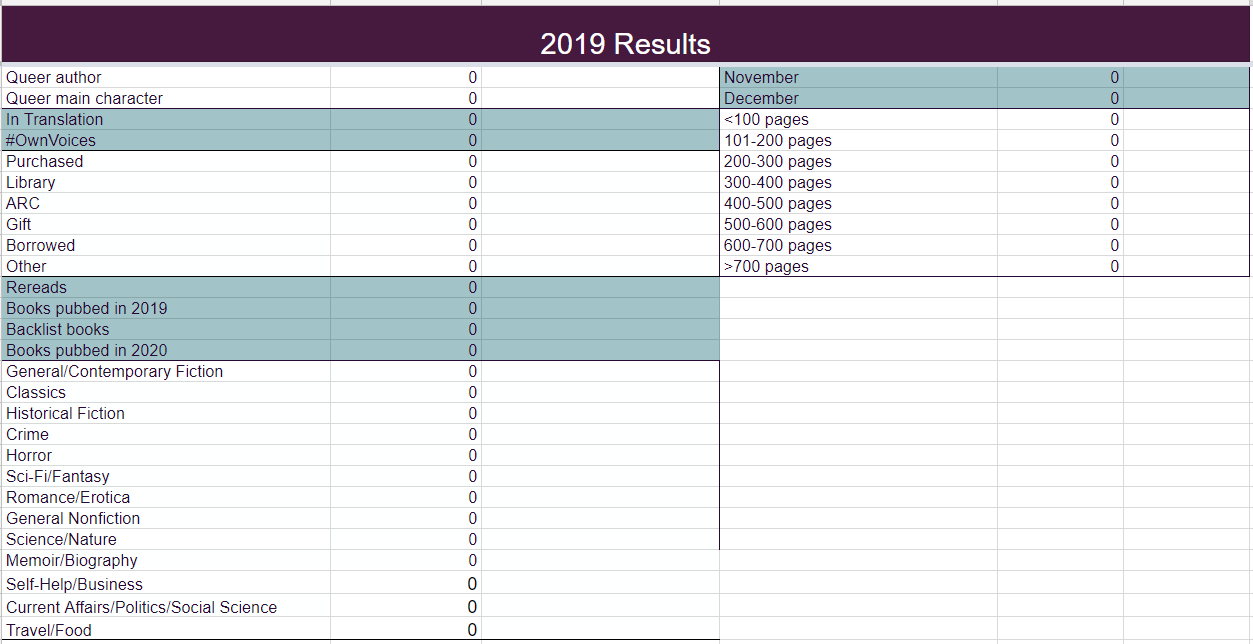The image size is (1253, 644).
Task: Select the 0 count beside Crime
Action: coord(406,434)
